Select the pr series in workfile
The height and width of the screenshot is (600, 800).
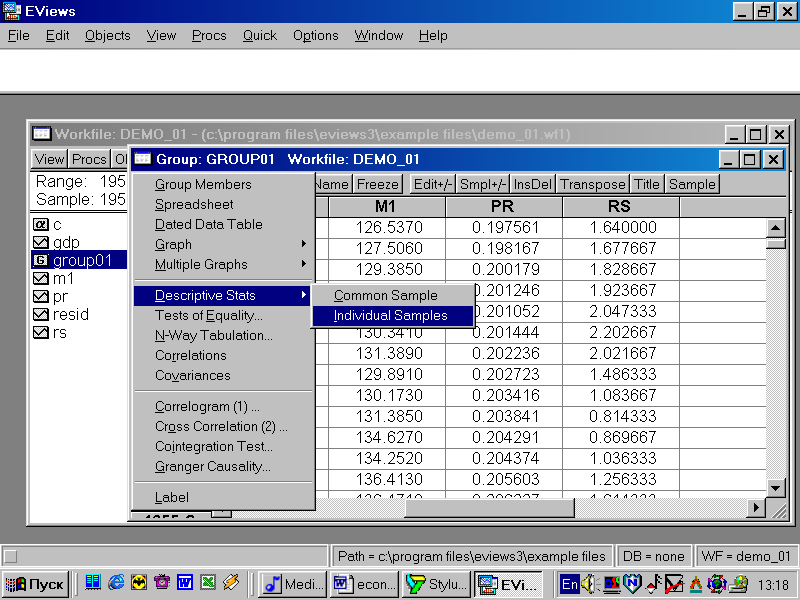tap(50, 296)
